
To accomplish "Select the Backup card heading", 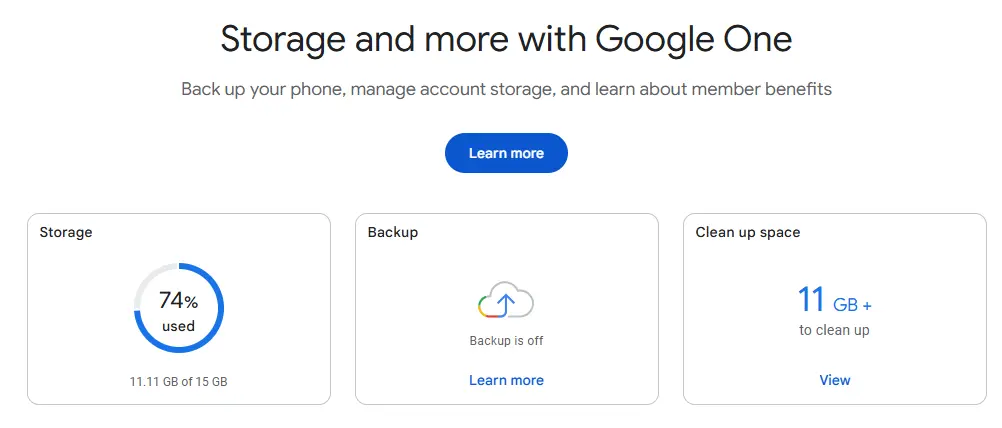I will 392,232.
